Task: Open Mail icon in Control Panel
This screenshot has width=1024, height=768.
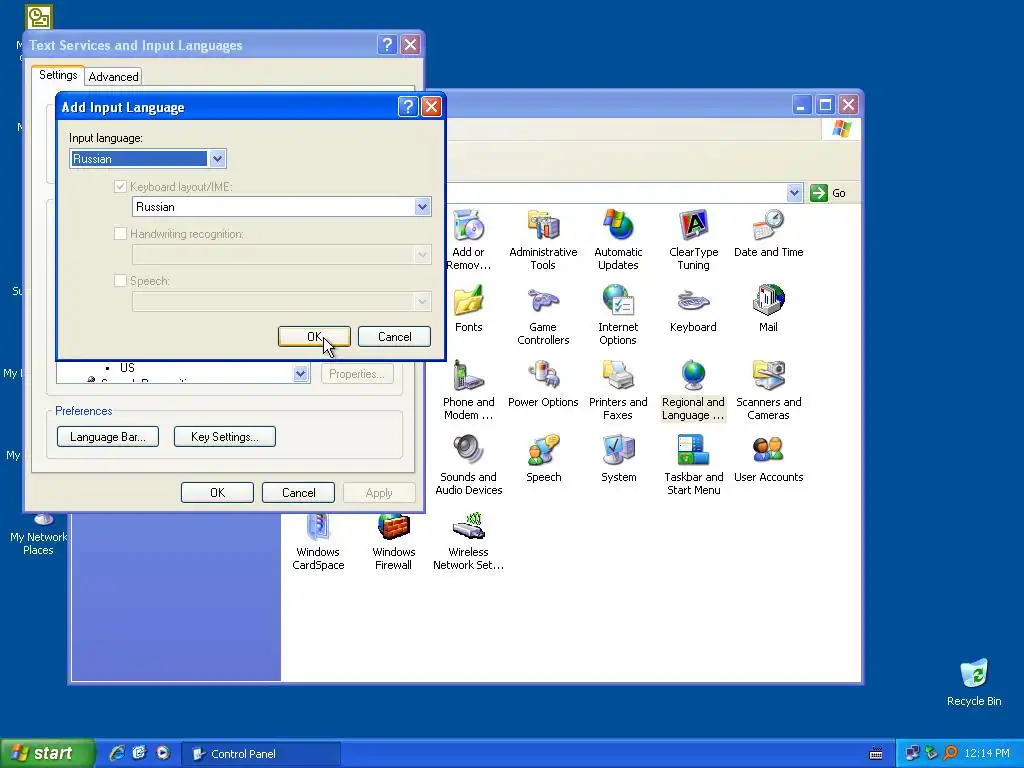Action: 769,308
